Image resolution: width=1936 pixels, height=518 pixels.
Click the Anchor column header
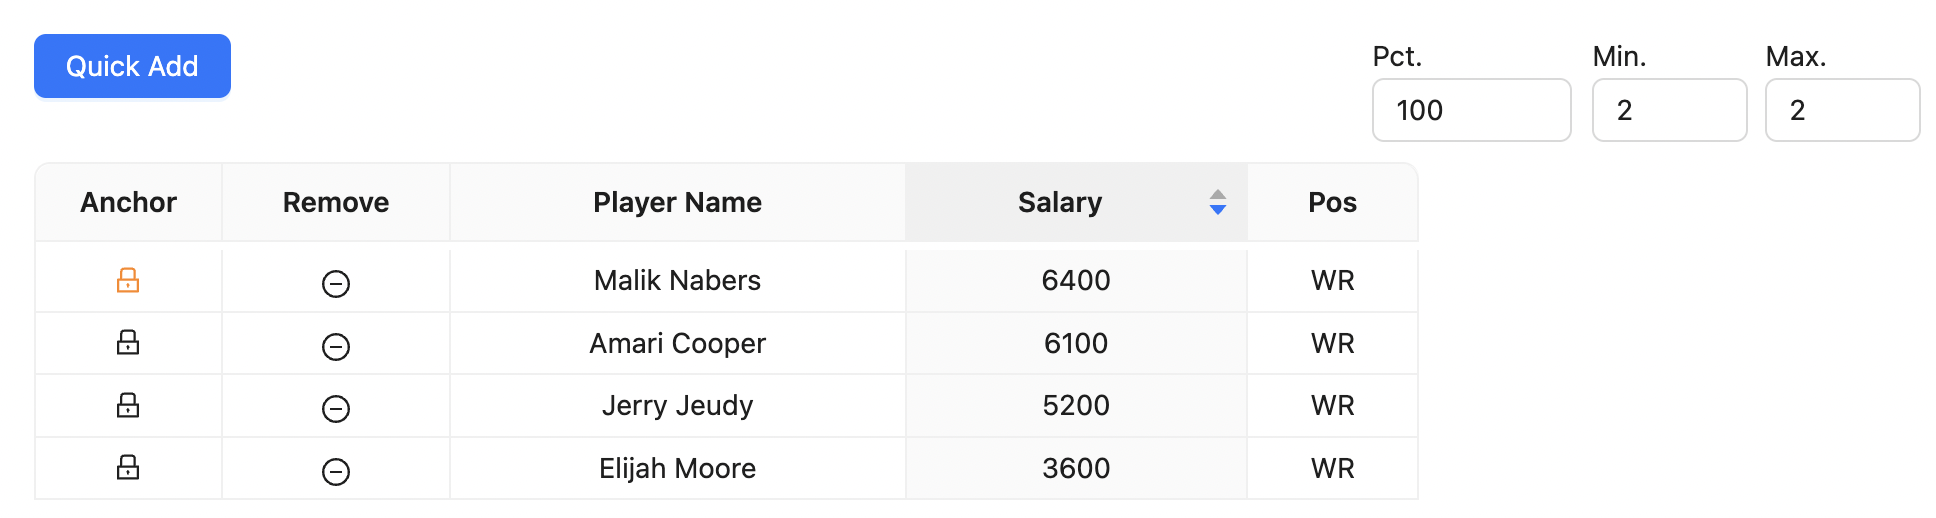click(x=128, y=202)
